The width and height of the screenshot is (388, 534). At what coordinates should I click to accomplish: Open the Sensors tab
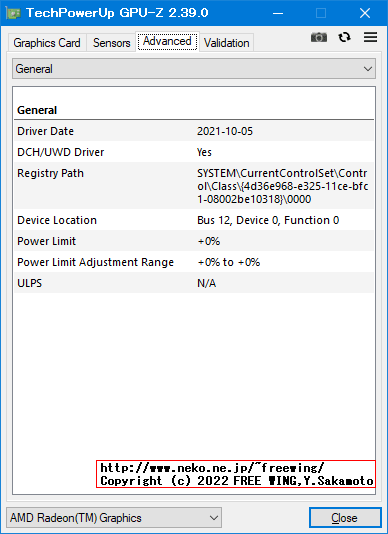pos(111,43)
